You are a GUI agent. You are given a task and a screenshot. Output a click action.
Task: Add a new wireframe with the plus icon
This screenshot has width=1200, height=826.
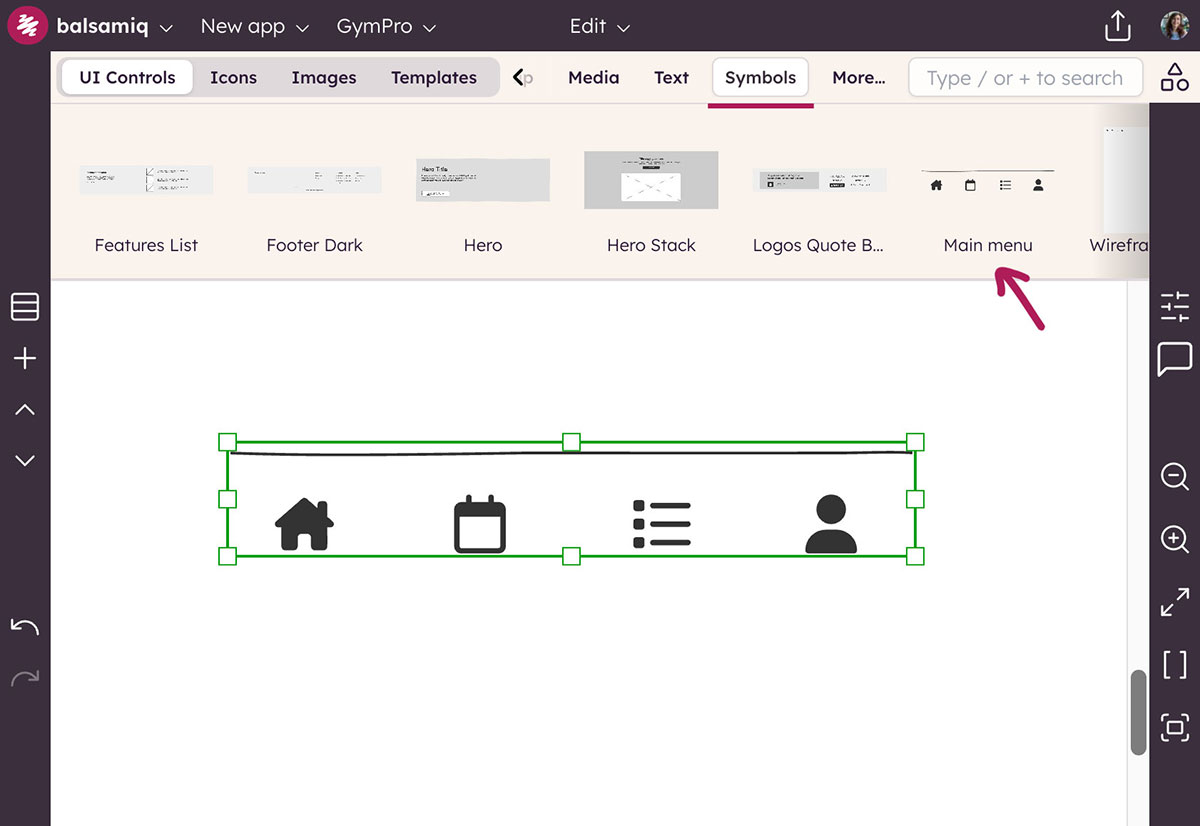pyautogui.click(x=24, y=358)
